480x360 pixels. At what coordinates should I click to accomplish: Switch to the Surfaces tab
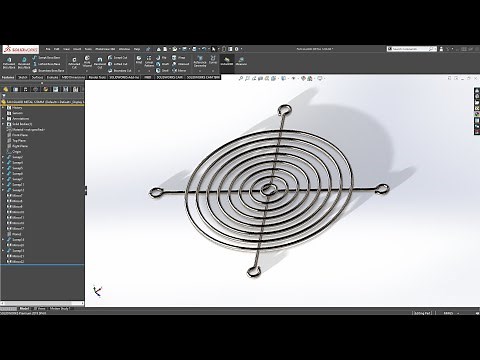coord(37,77)
